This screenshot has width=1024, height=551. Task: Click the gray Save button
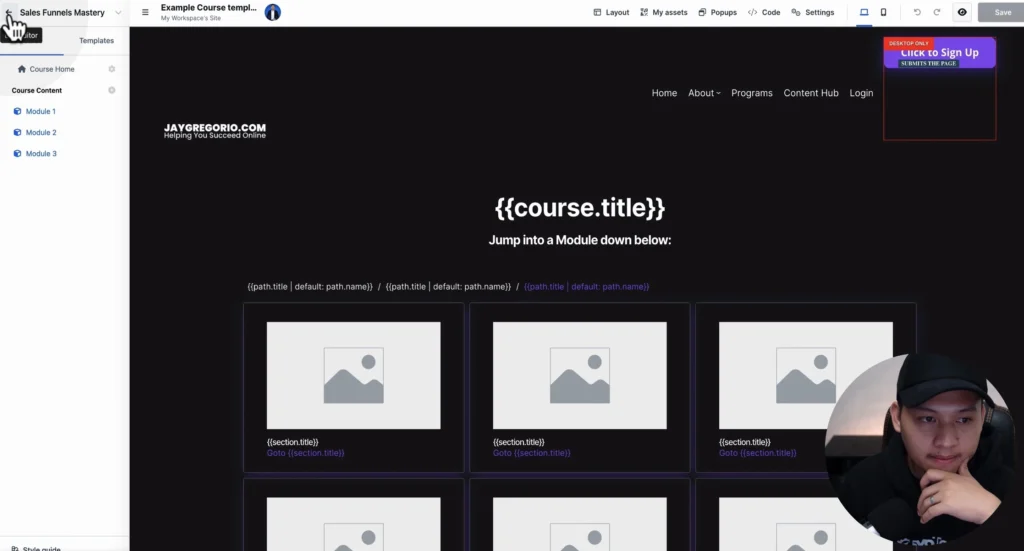1001,13
